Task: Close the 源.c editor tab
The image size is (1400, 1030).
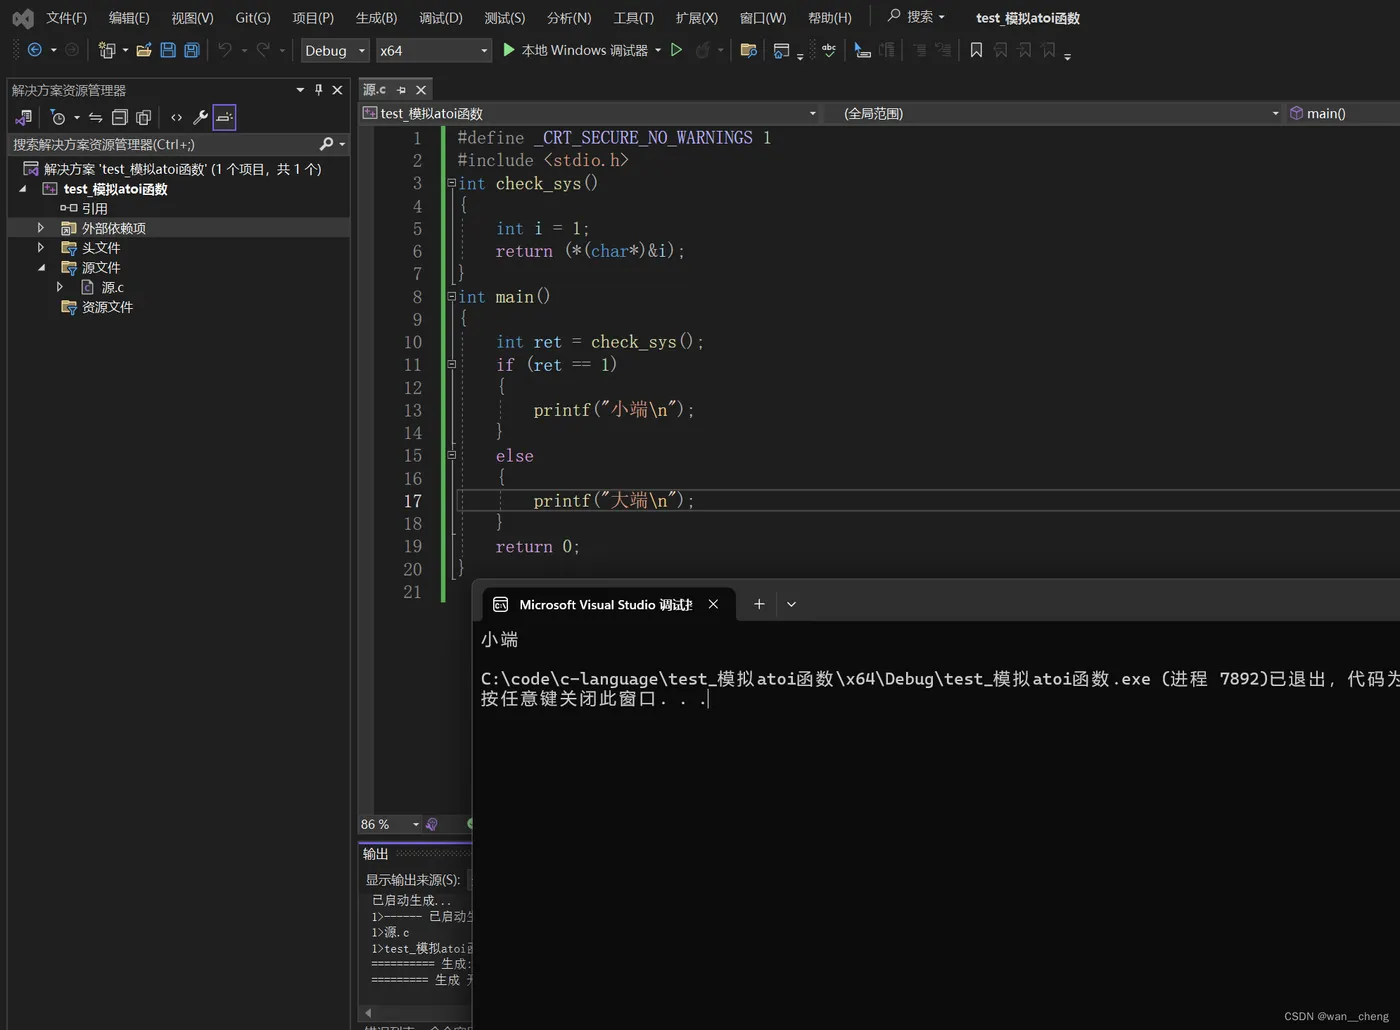Action: point(421,90)
